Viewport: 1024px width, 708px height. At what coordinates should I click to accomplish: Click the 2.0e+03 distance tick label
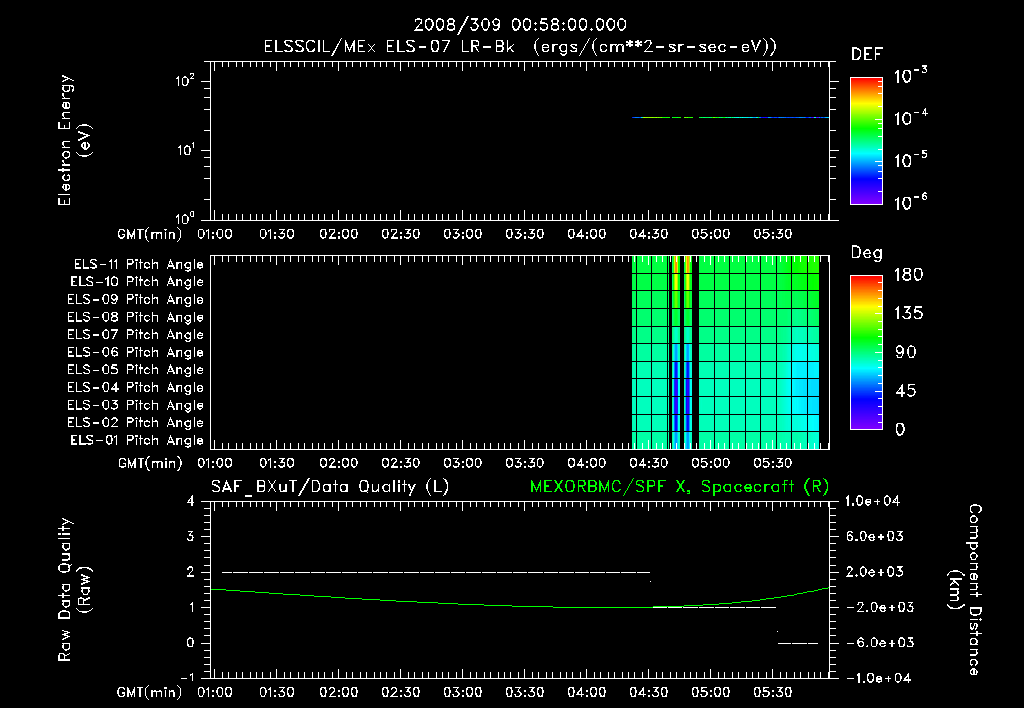[x=874, y=571]
